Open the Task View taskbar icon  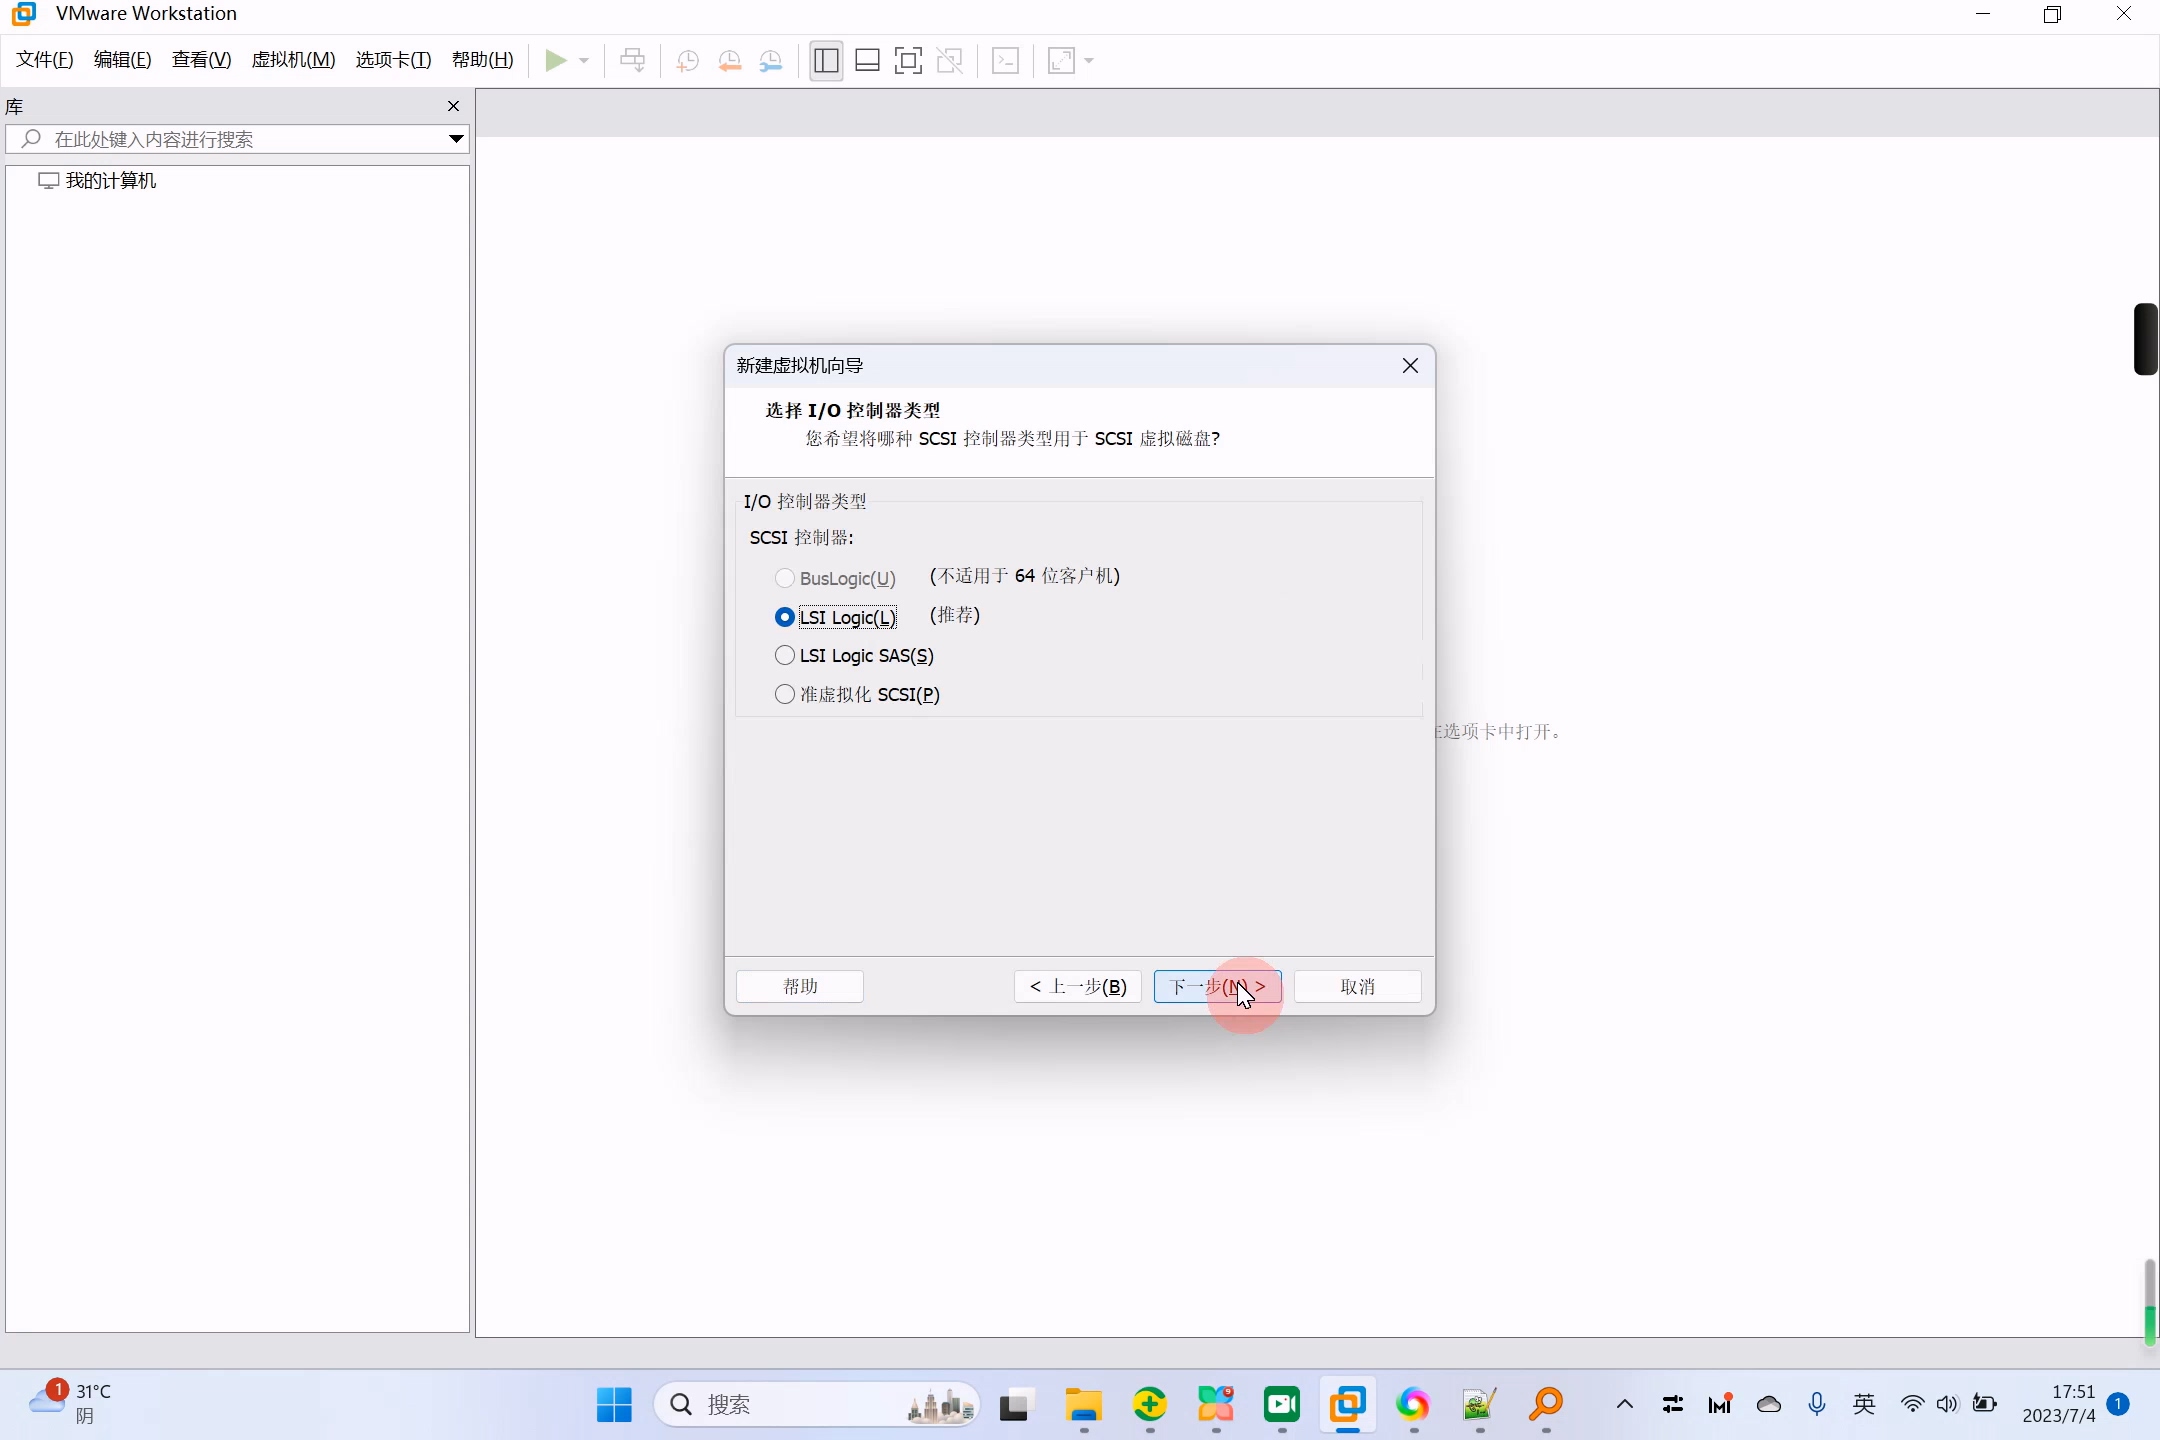tap(1016, 1405)
